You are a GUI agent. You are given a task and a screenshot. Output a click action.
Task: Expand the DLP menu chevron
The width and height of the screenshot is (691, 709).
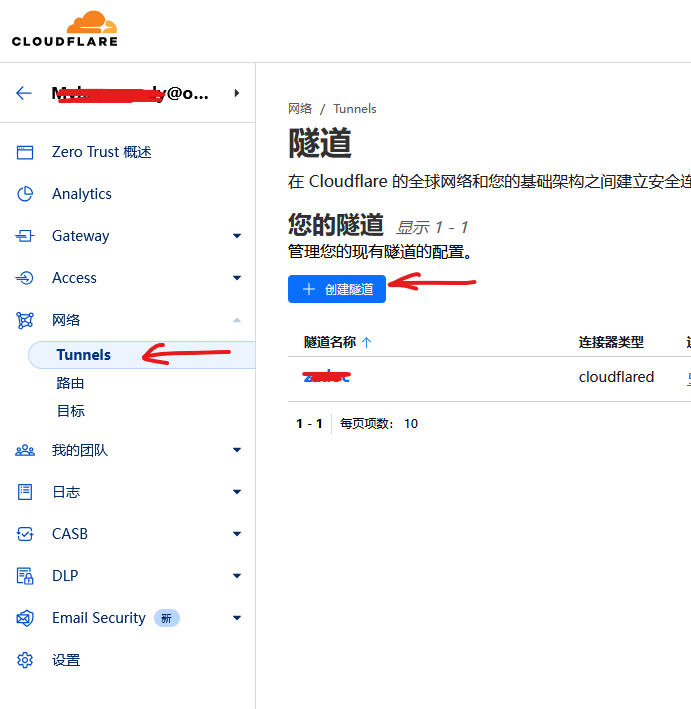tap(237, 576)
